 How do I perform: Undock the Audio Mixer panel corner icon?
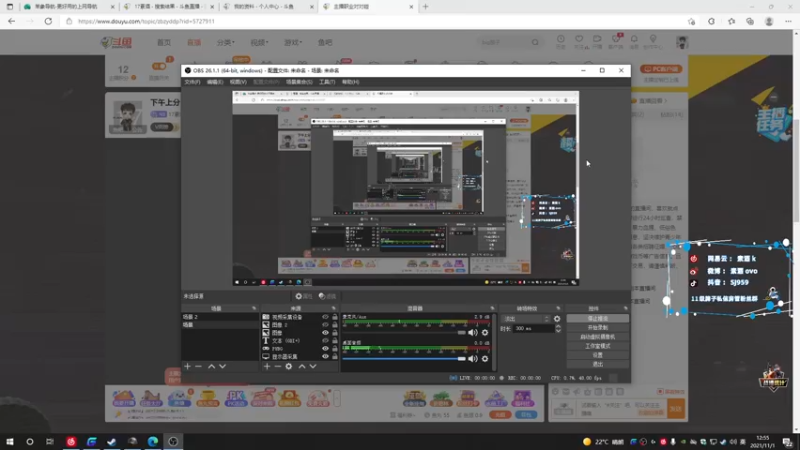(x=492, y=308)
